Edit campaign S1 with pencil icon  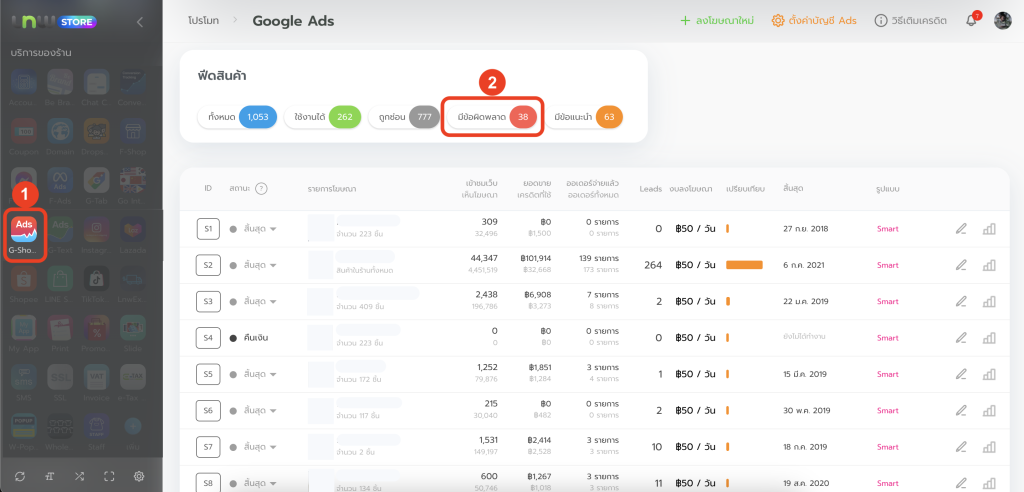[x=961, y=229]
